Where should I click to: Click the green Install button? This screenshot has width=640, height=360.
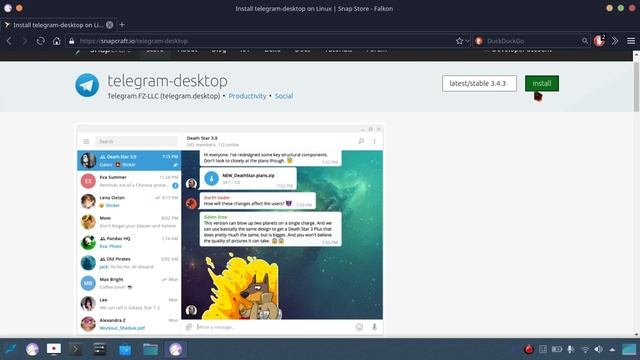click(x=542, y=83)
